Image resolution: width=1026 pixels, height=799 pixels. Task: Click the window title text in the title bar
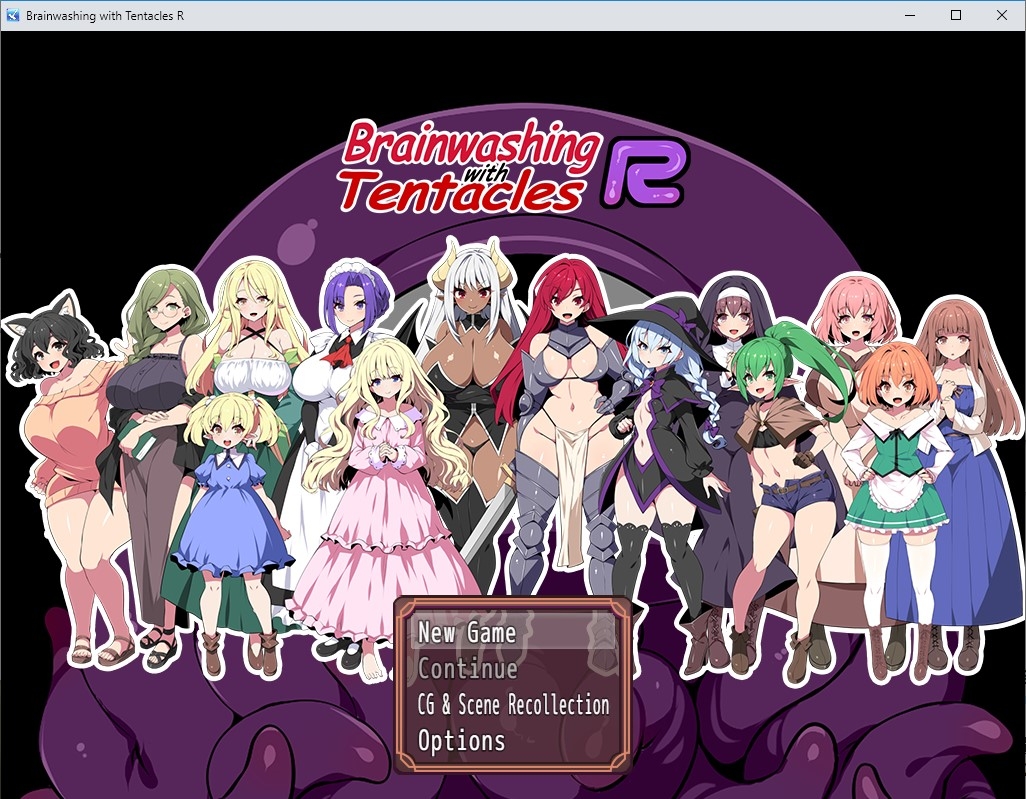pyautogui.click(x=105, y=16)
